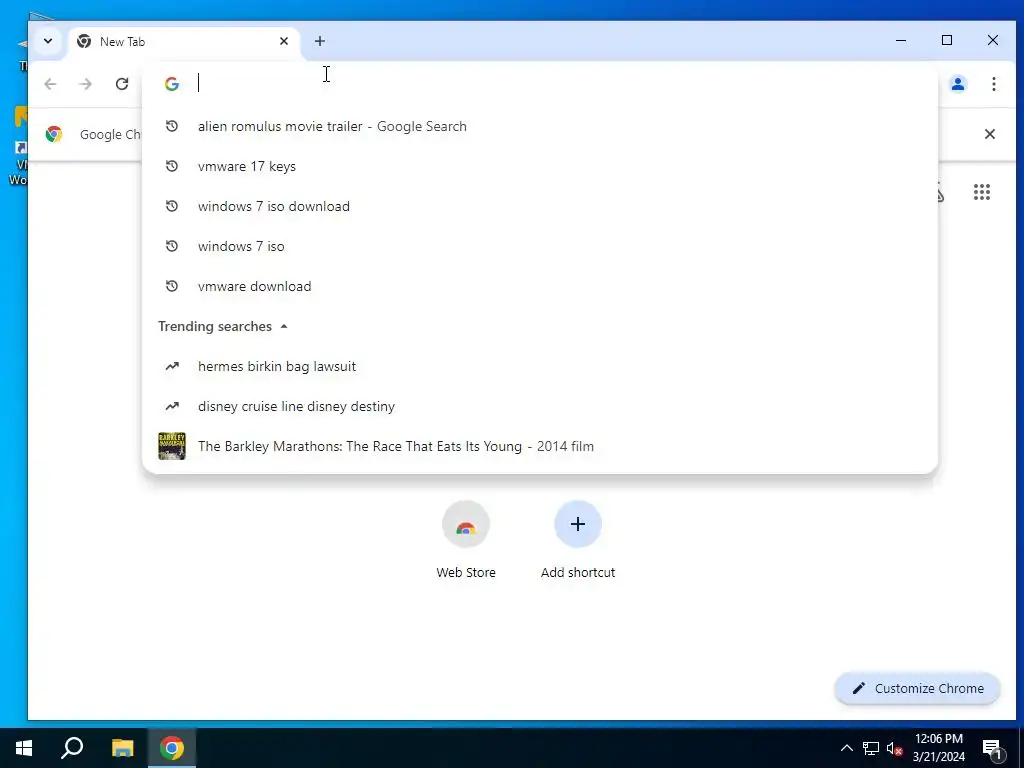Open the taskbar clock showing 12:06 PM
The height and width of the screenshot is (768, 1024).
tap(938, 748)
